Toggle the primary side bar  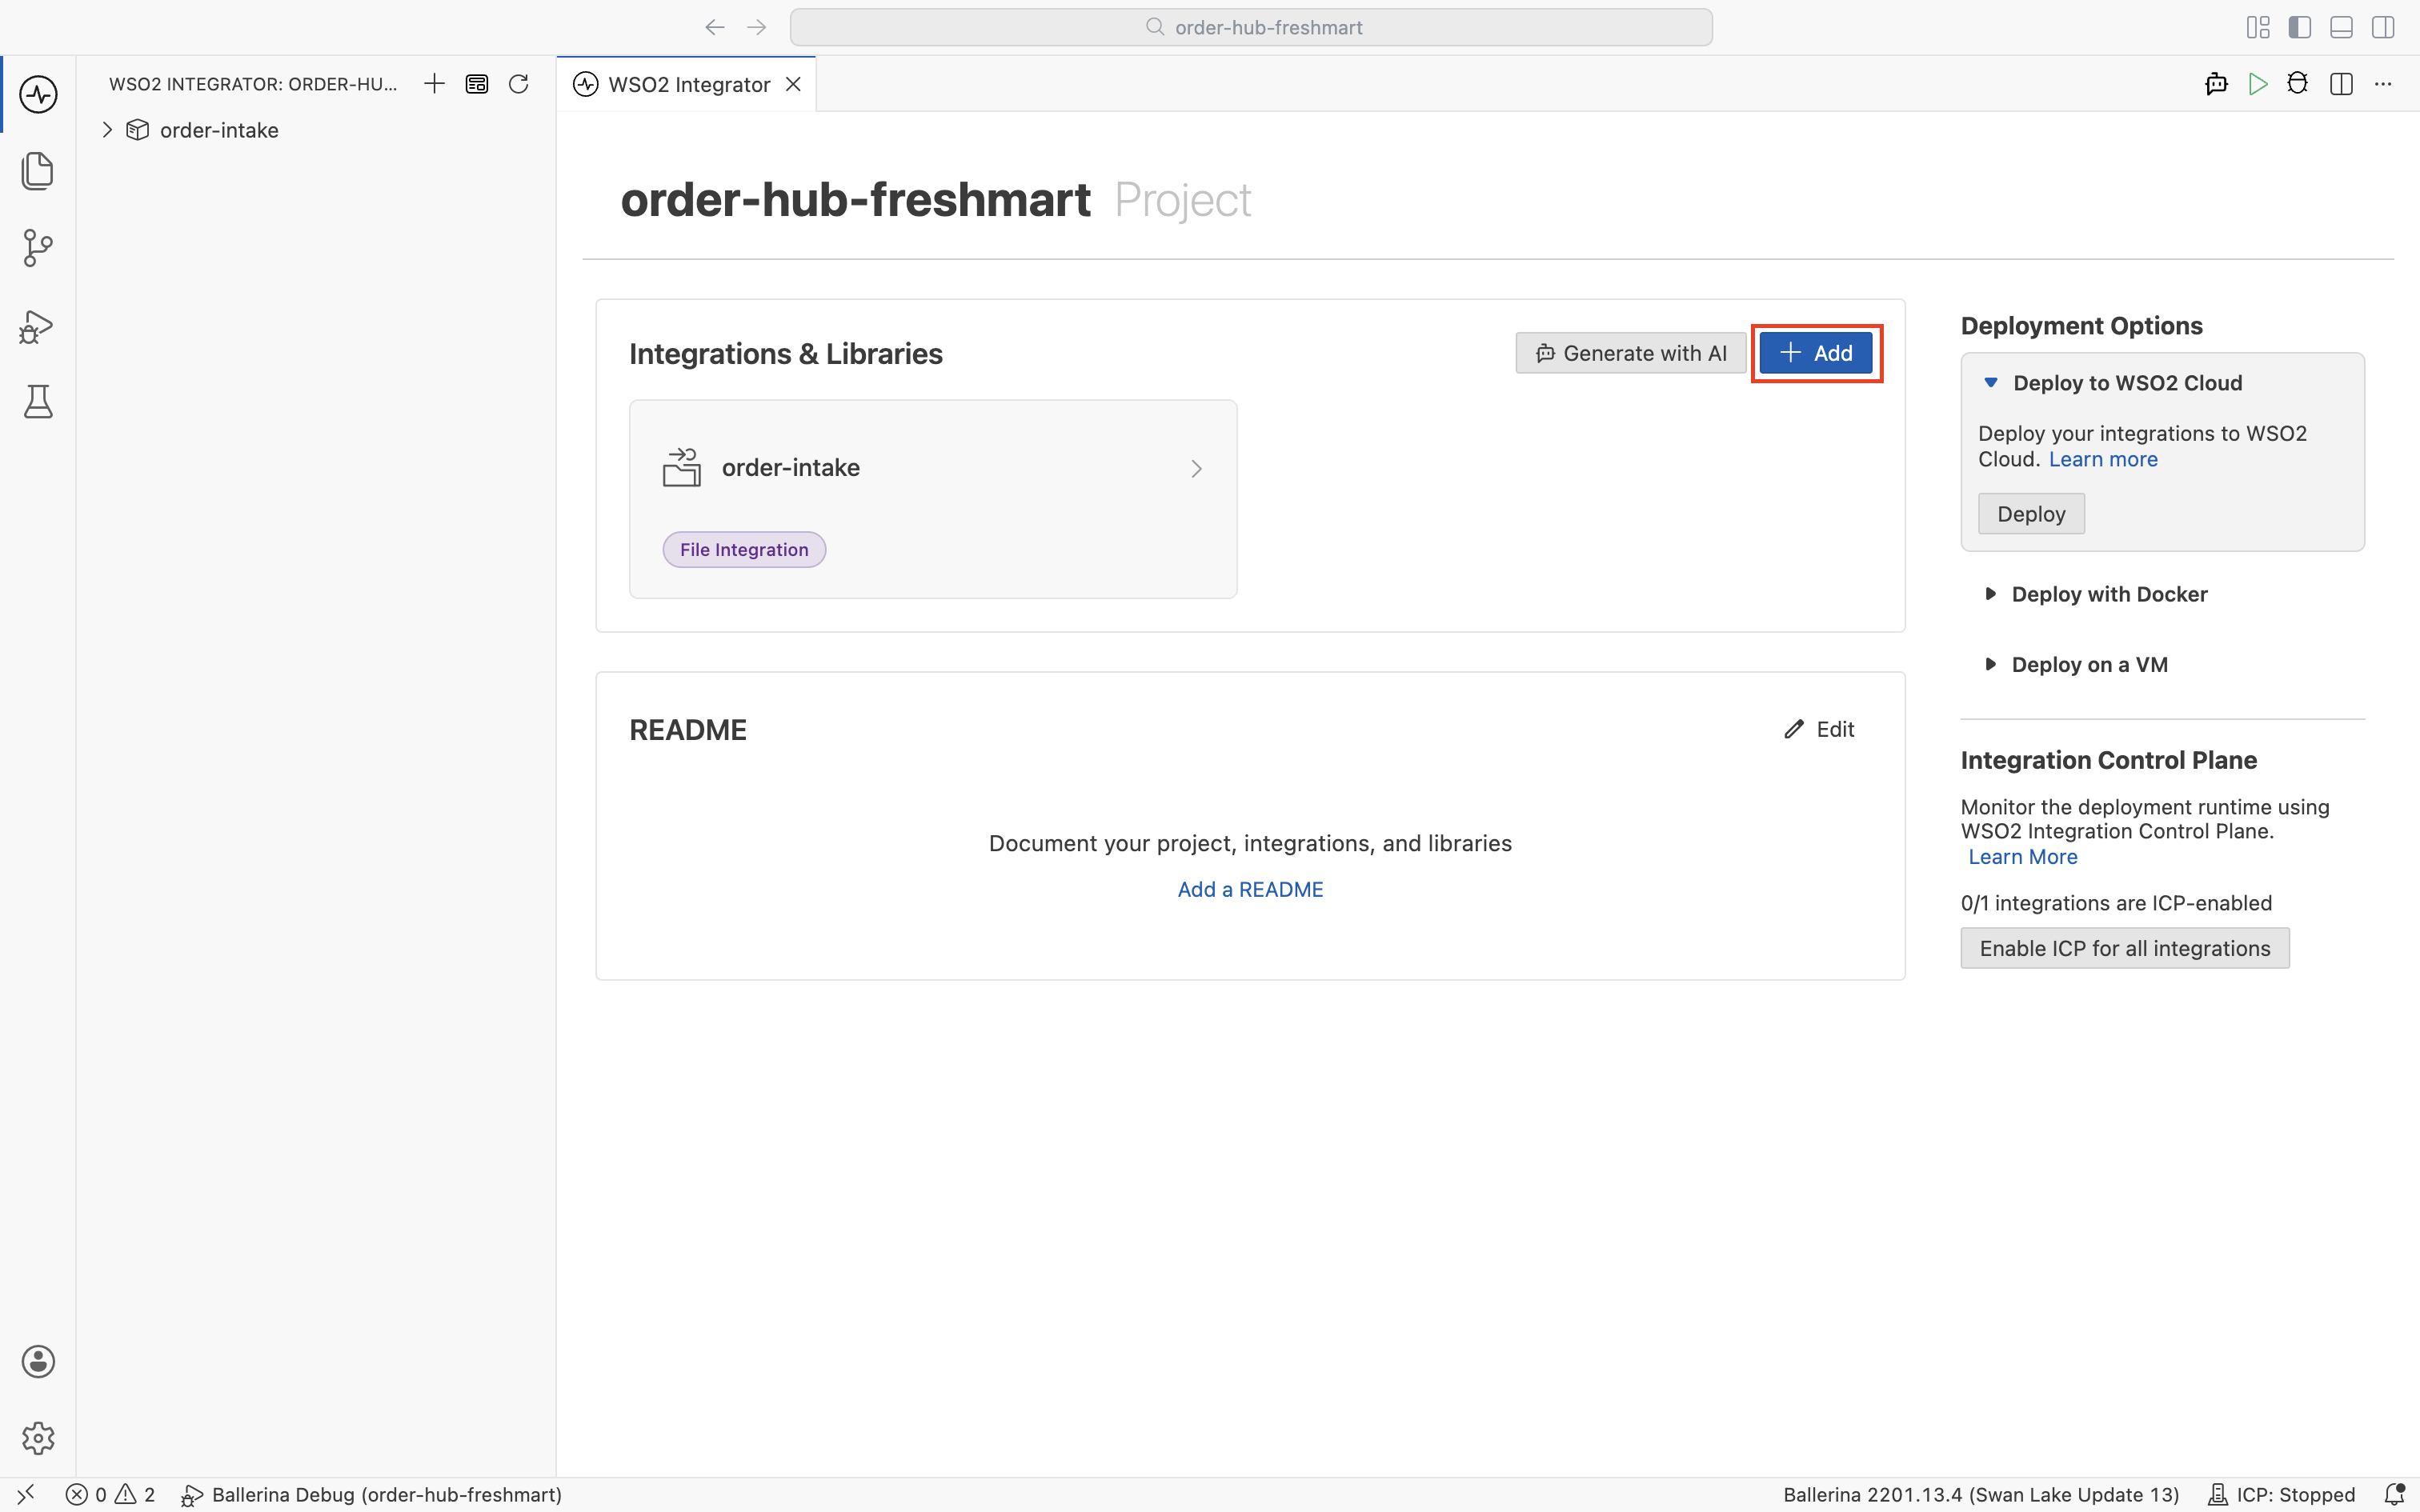tap(2299, 27)
